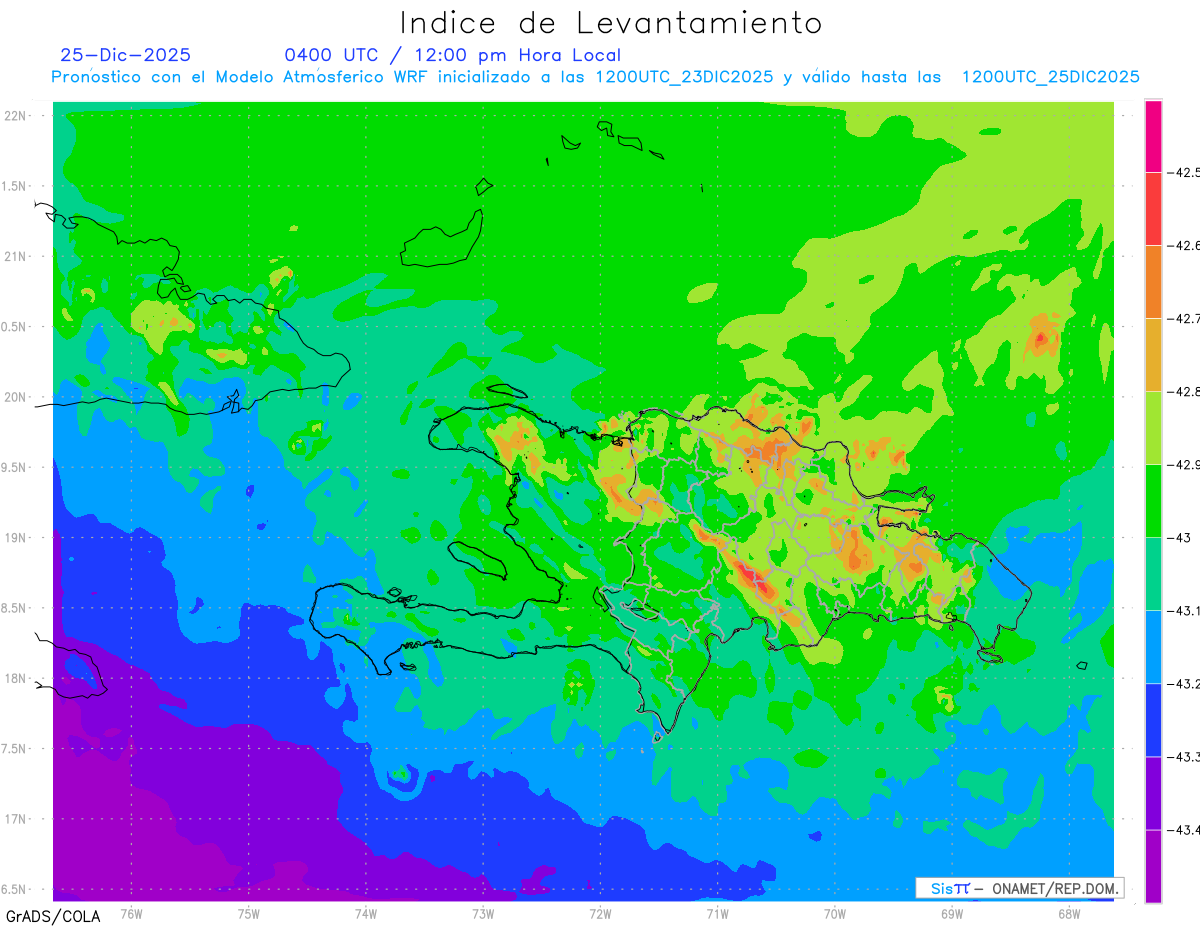Click the magenta swatch above -42.5 in legend
This screenshot has height=927, width=1200.
point(1153,136)
